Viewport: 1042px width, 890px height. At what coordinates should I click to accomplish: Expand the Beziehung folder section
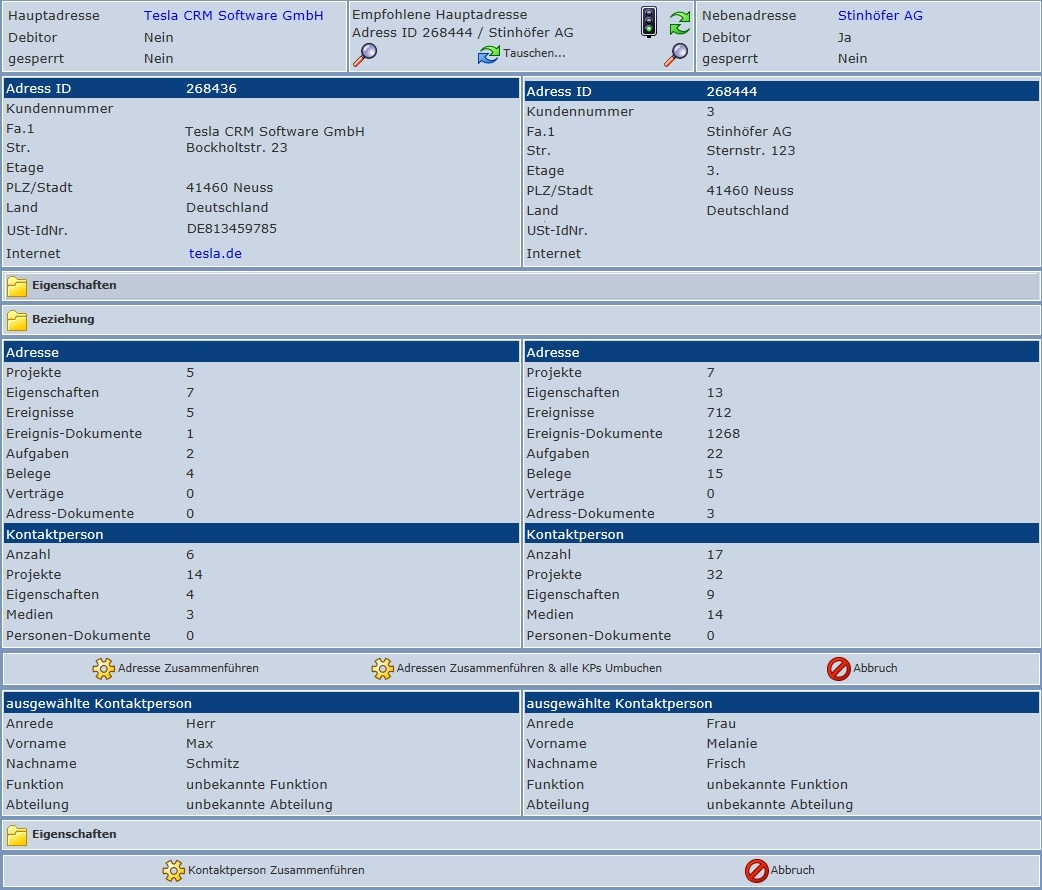tap(17, 320)
